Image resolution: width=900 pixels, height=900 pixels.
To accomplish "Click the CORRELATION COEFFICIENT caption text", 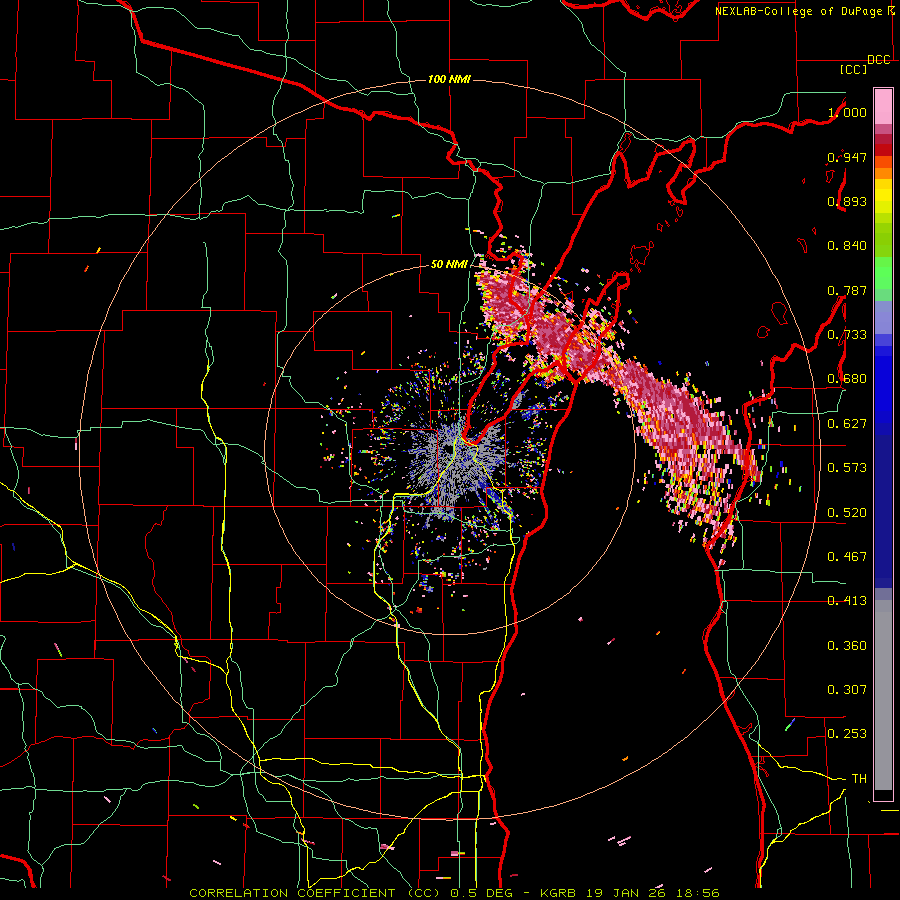I will click(292, 893).
